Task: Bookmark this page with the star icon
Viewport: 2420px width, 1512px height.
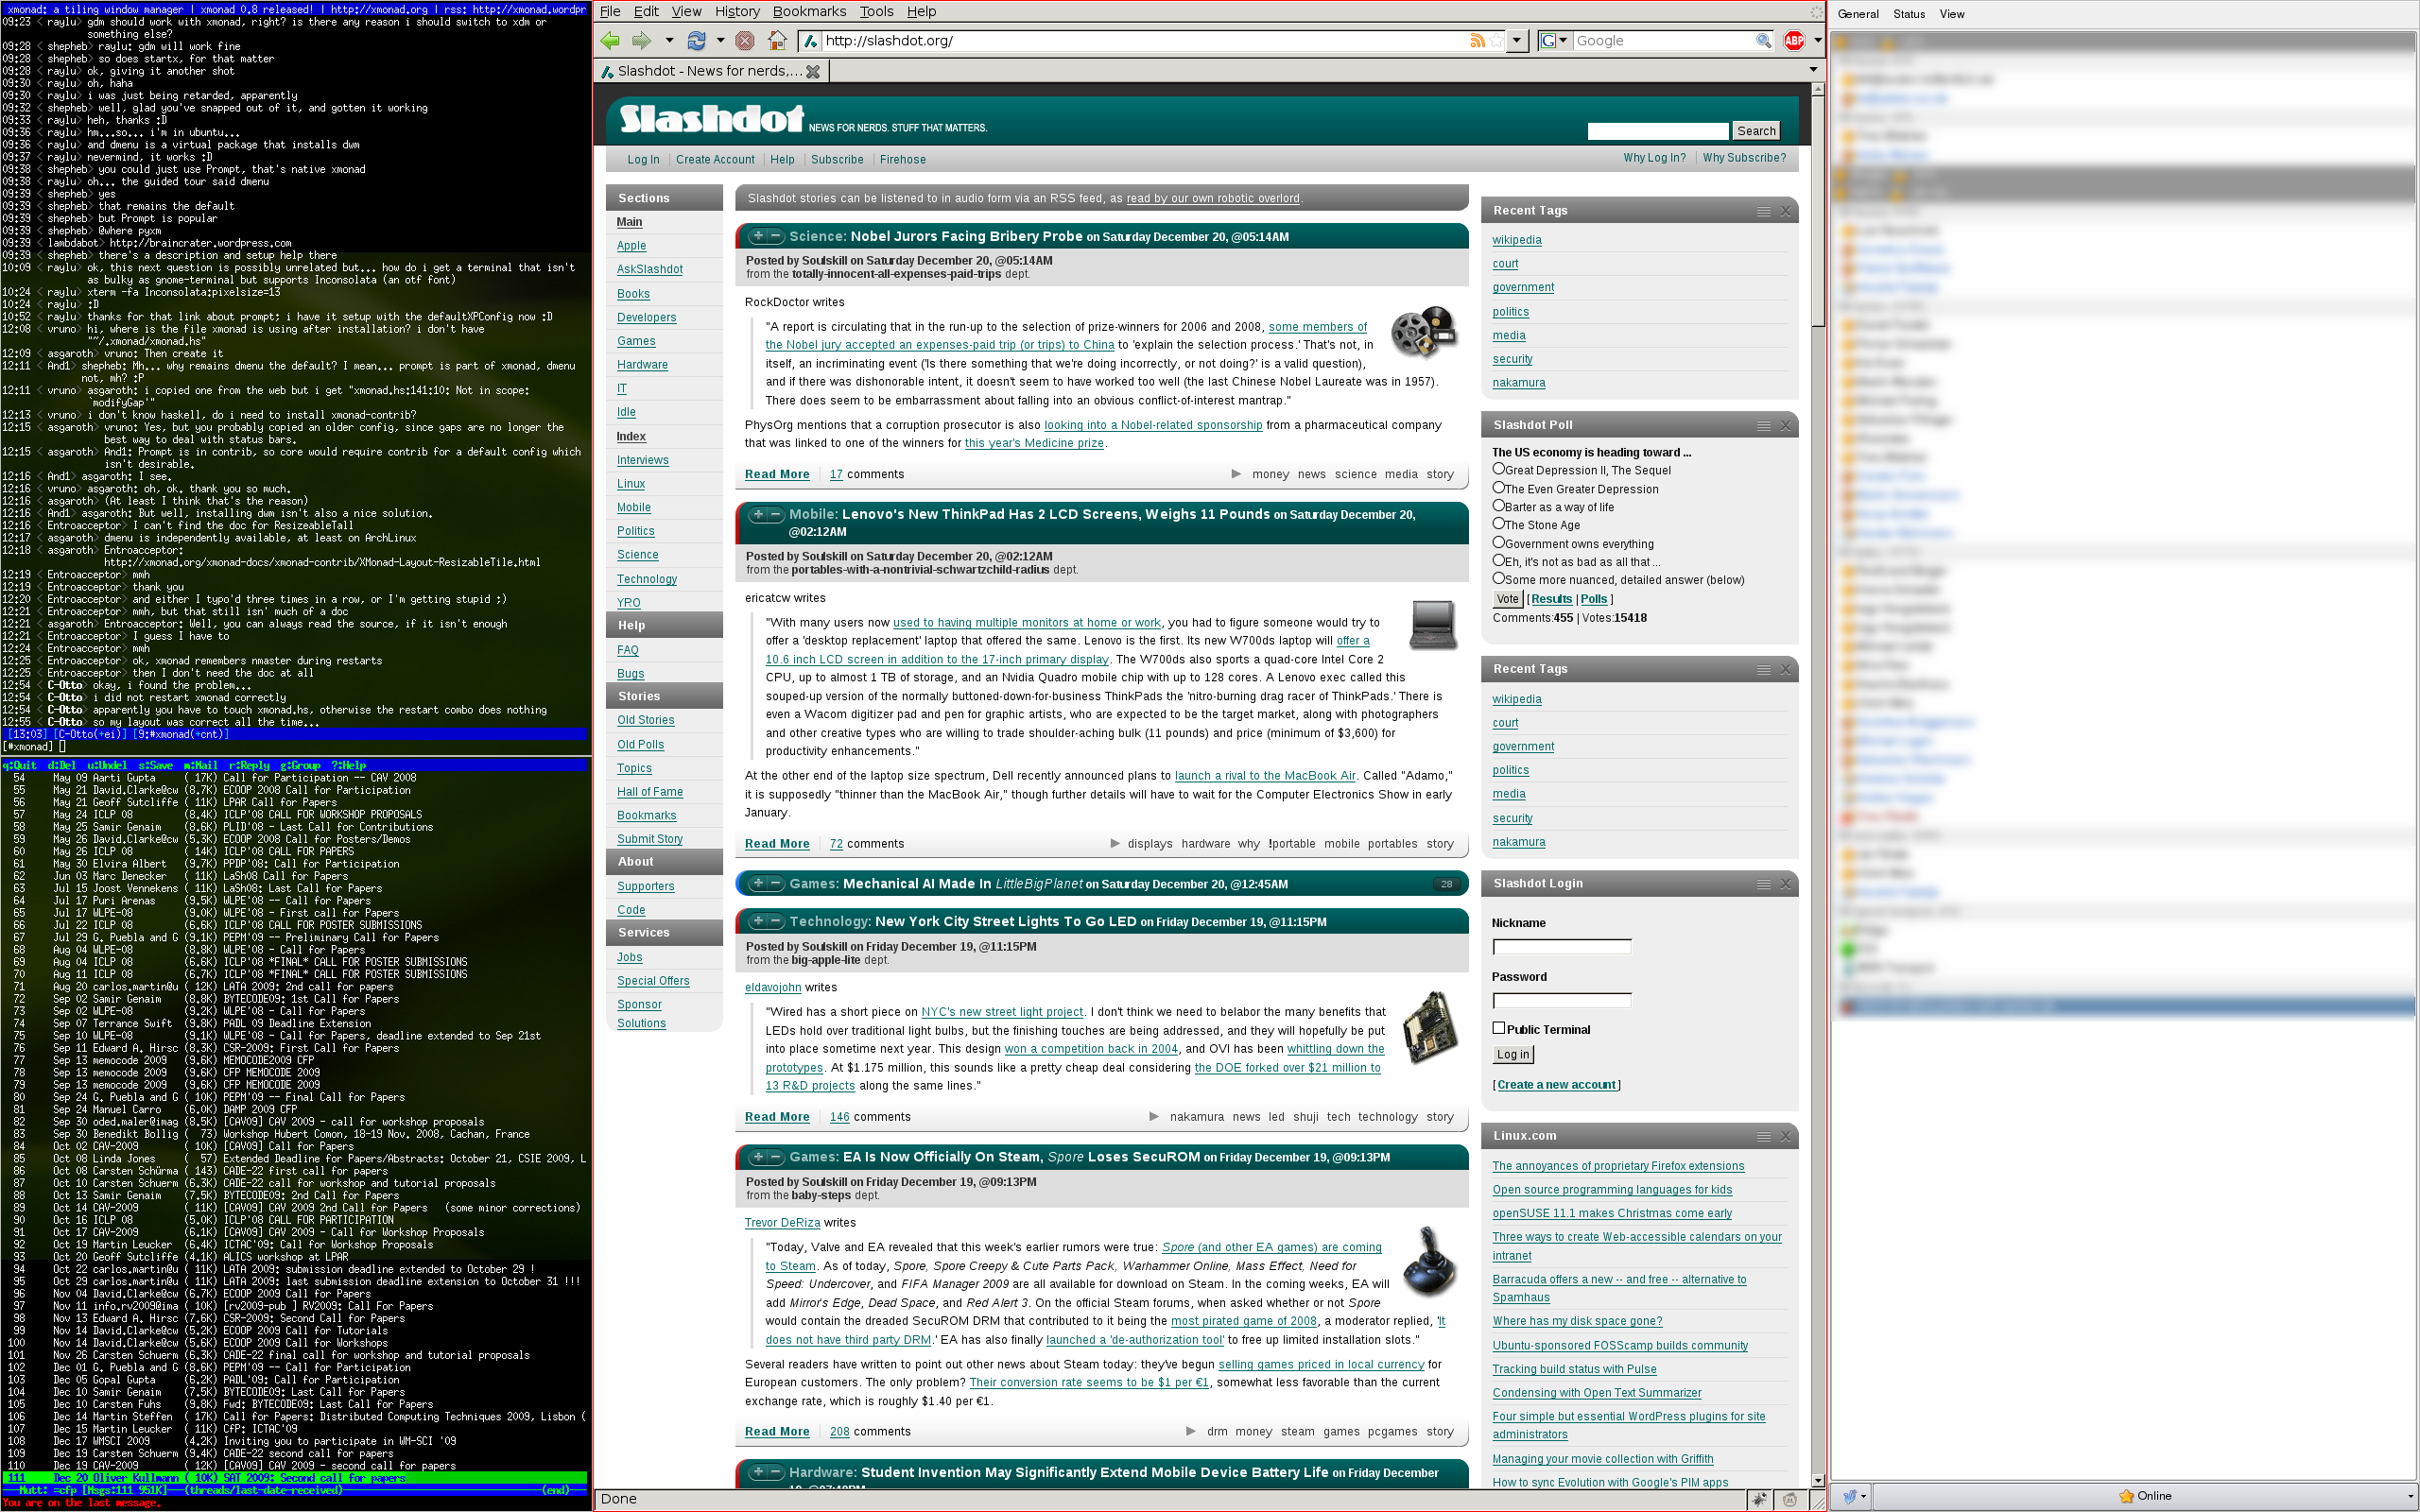Action: tap(1496, 41)
